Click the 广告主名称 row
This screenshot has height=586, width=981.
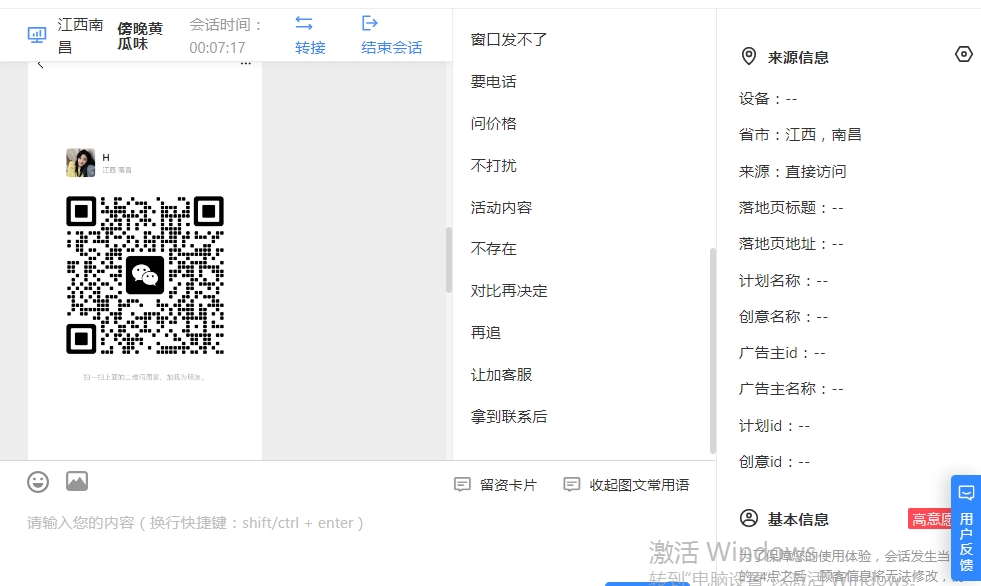(791, 389)
